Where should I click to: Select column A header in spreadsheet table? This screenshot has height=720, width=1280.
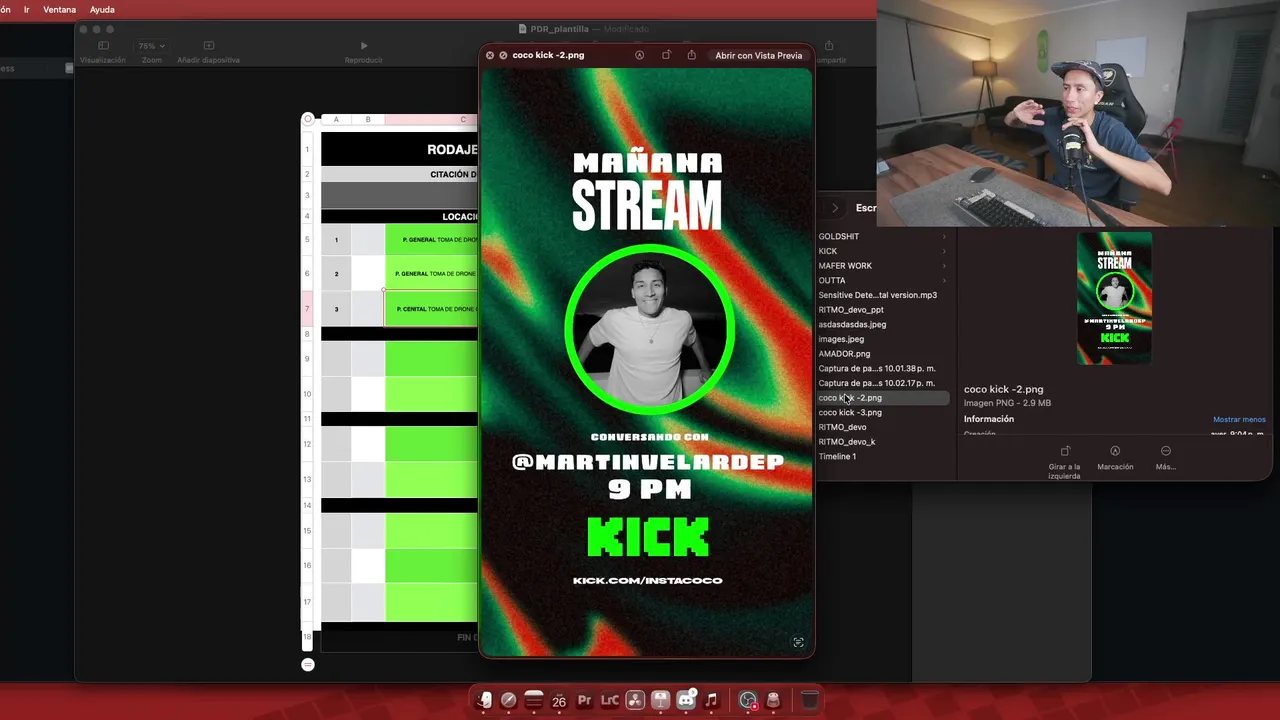pyautogui.click(x=336, y=119)
